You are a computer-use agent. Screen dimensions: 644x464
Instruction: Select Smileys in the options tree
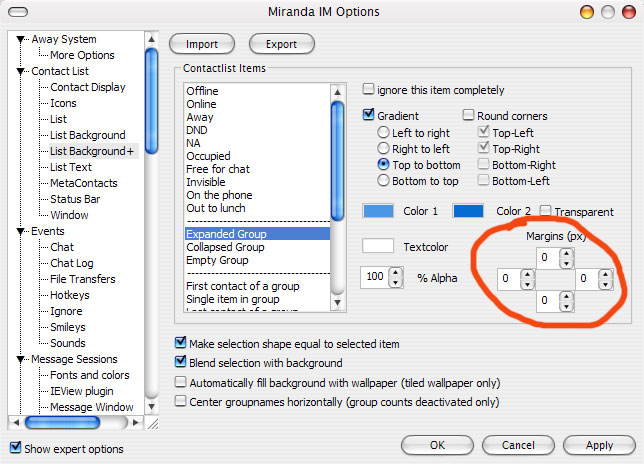68,327
